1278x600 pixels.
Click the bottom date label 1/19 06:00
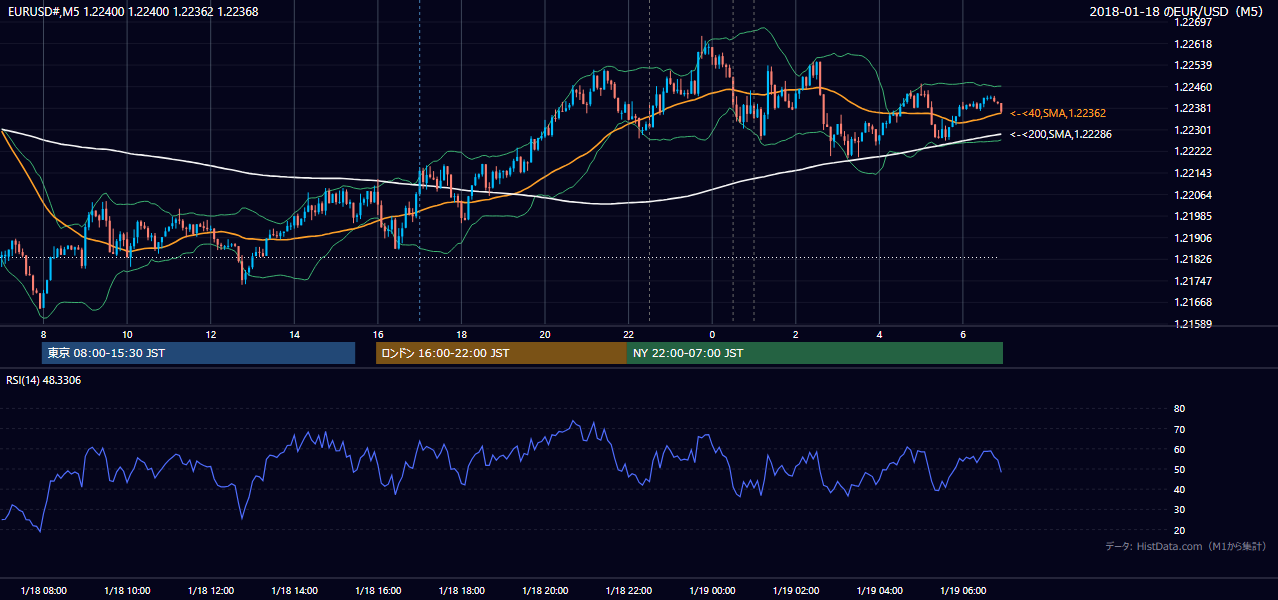(x=963, y=591)
